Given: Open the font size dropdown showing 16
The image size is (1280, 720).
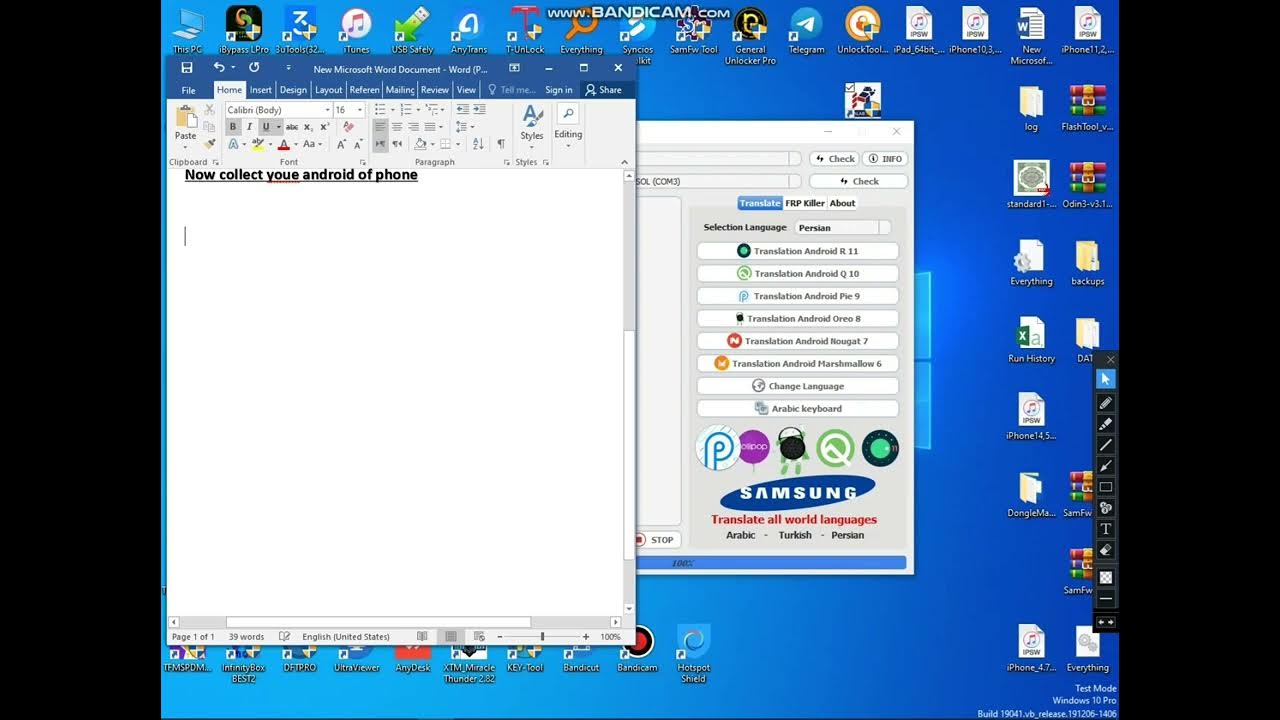Looking at the screenshot, I should click(x=360, y=110).
